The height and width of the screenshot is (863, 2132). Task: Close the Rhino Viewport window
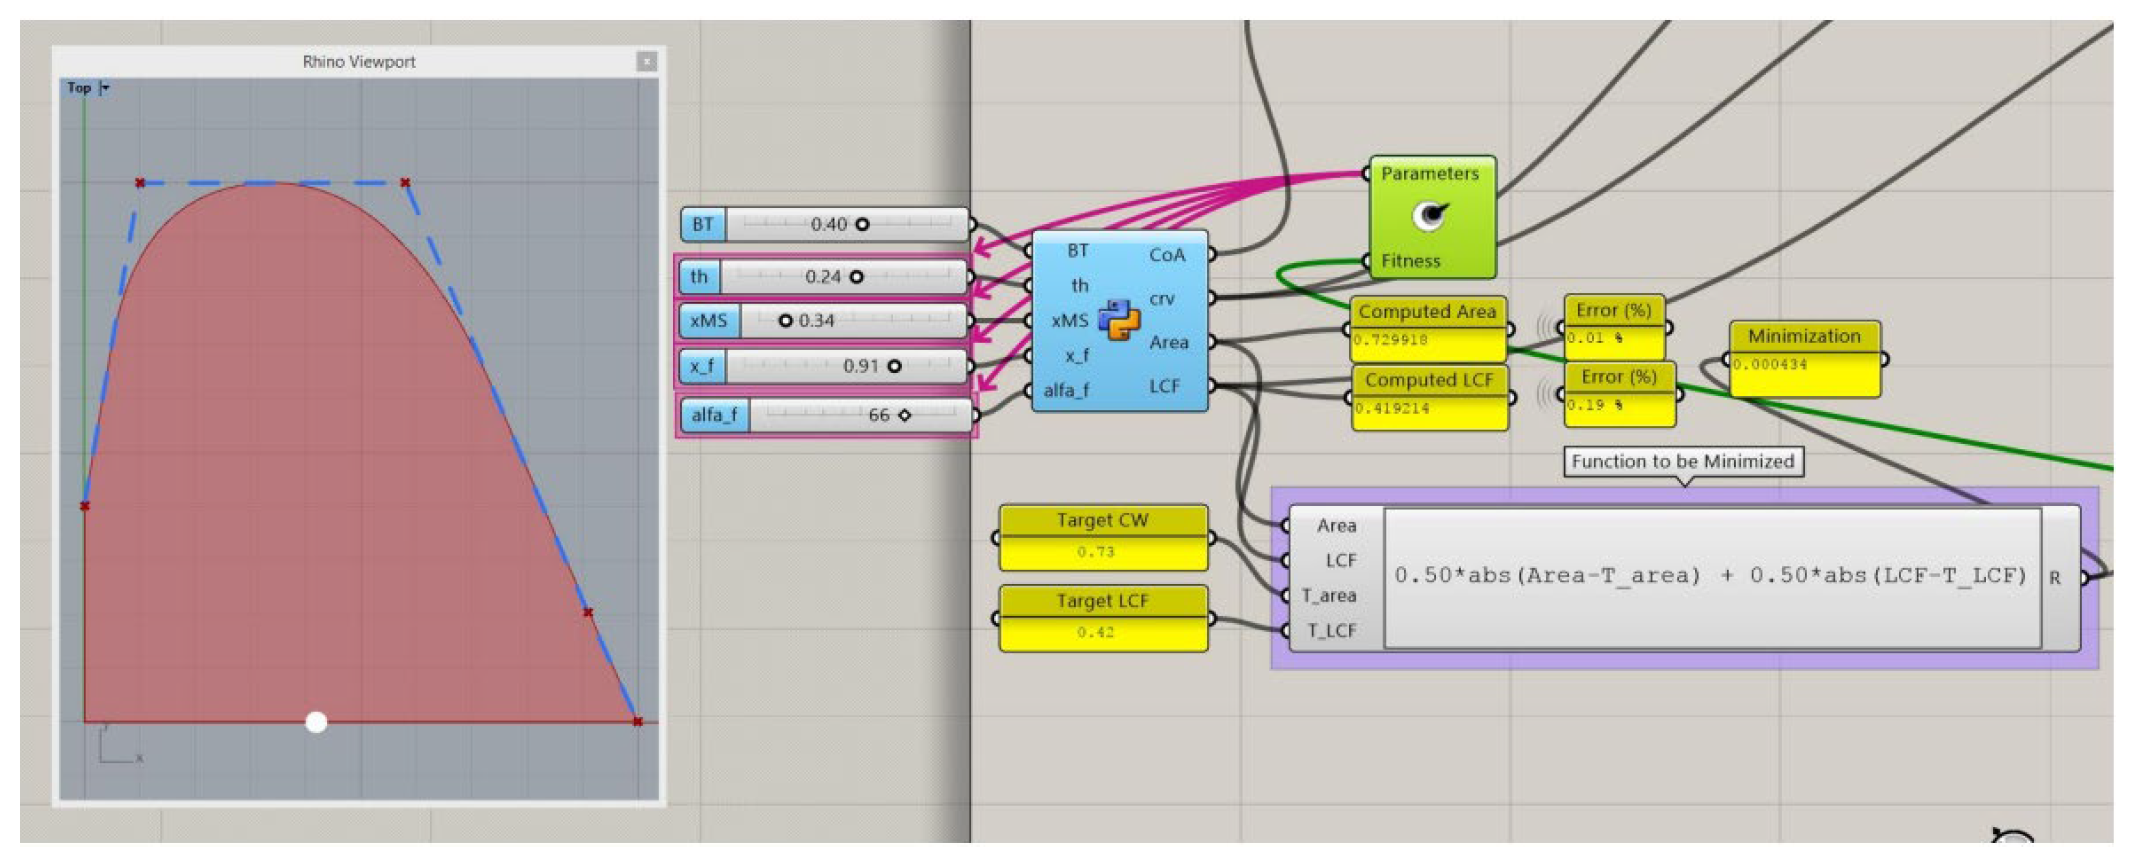[x=647, y=62]
